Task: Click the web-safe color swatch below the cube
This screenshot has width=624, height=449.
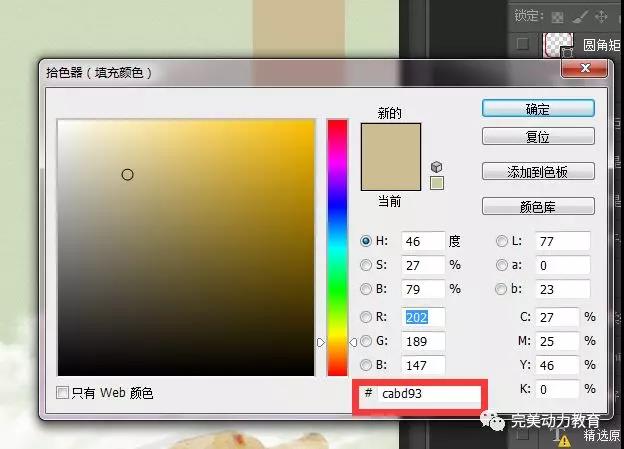Action: (436, 183)
